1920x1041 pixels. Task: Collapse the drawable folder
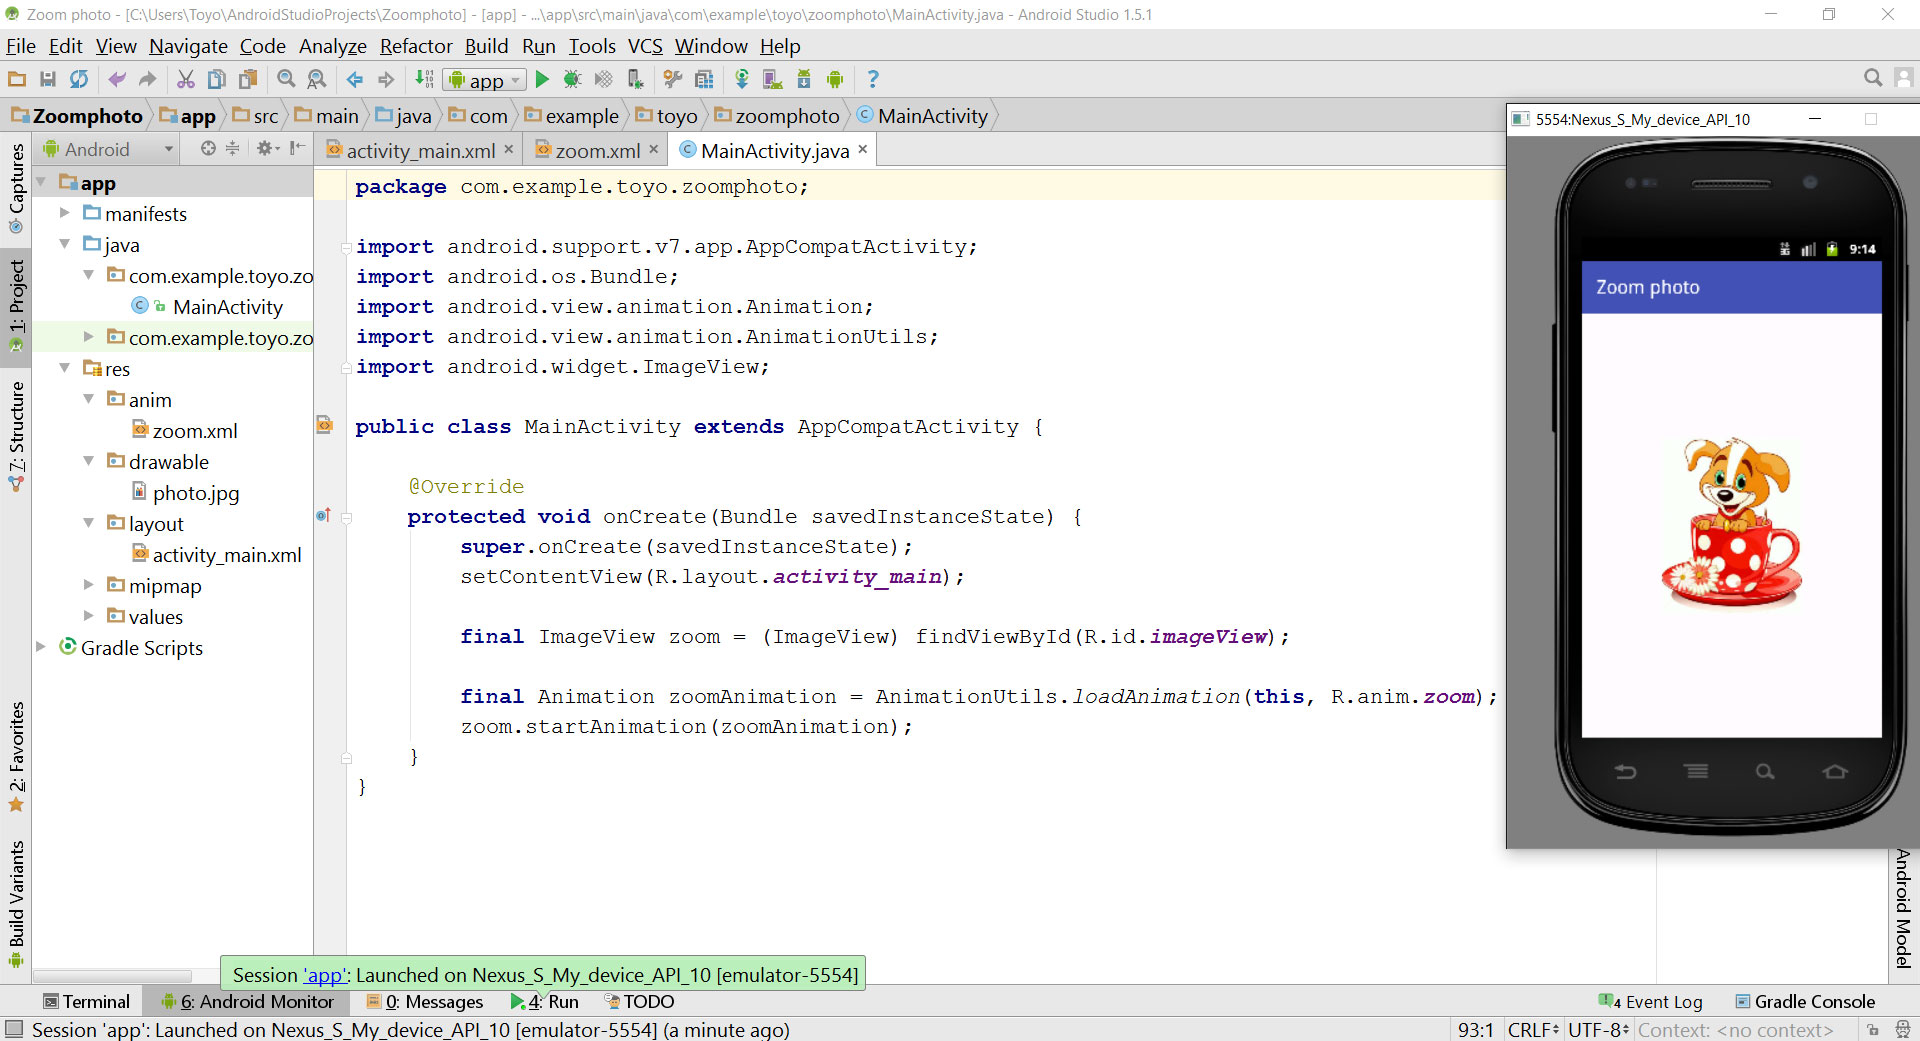(89, 461)
